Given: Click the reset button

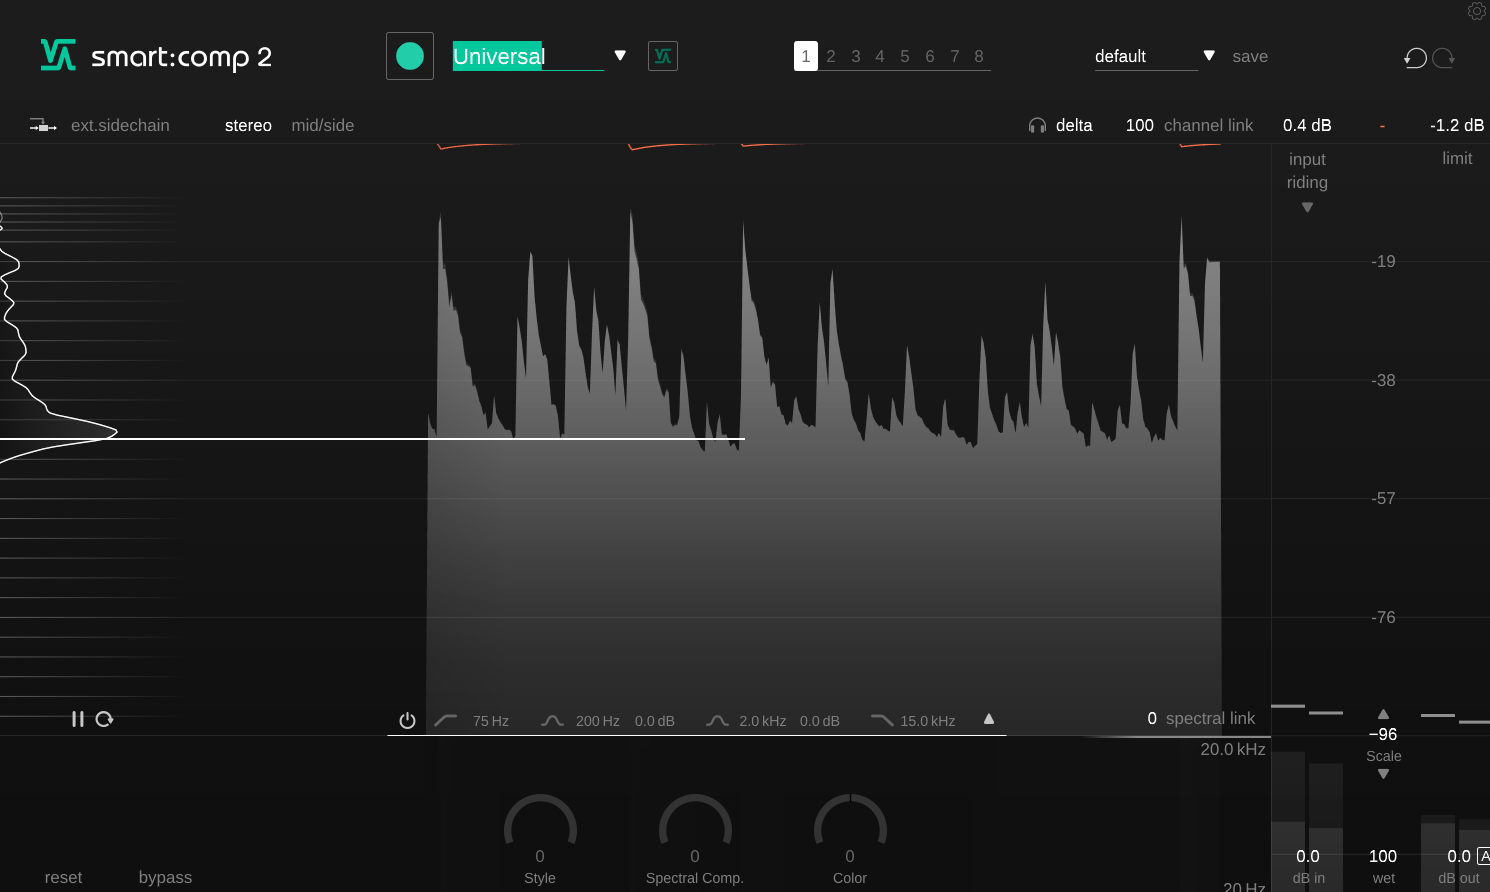Looking at the screenshot, I should (x=63, y=877).
